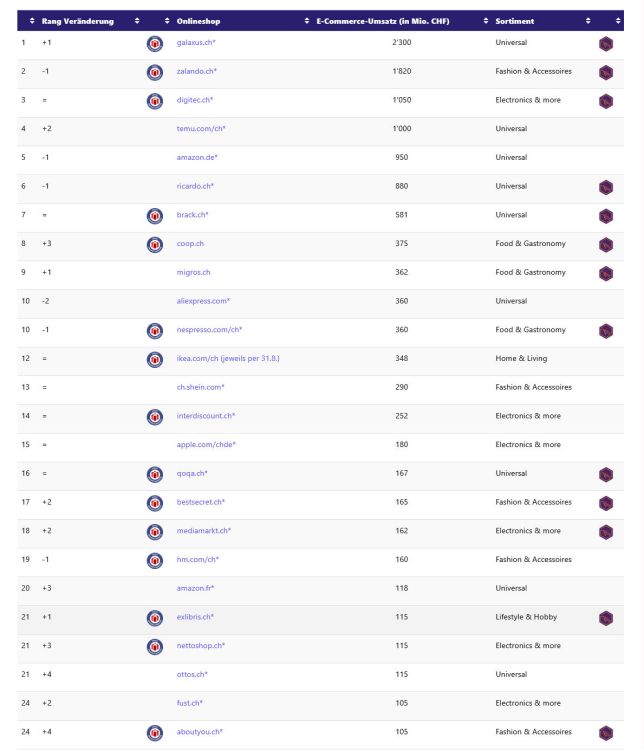The width and height of the screenshot is (644, 750).
Task: Click the sort arrows in the last column header
Action: [x=618, y=21]
